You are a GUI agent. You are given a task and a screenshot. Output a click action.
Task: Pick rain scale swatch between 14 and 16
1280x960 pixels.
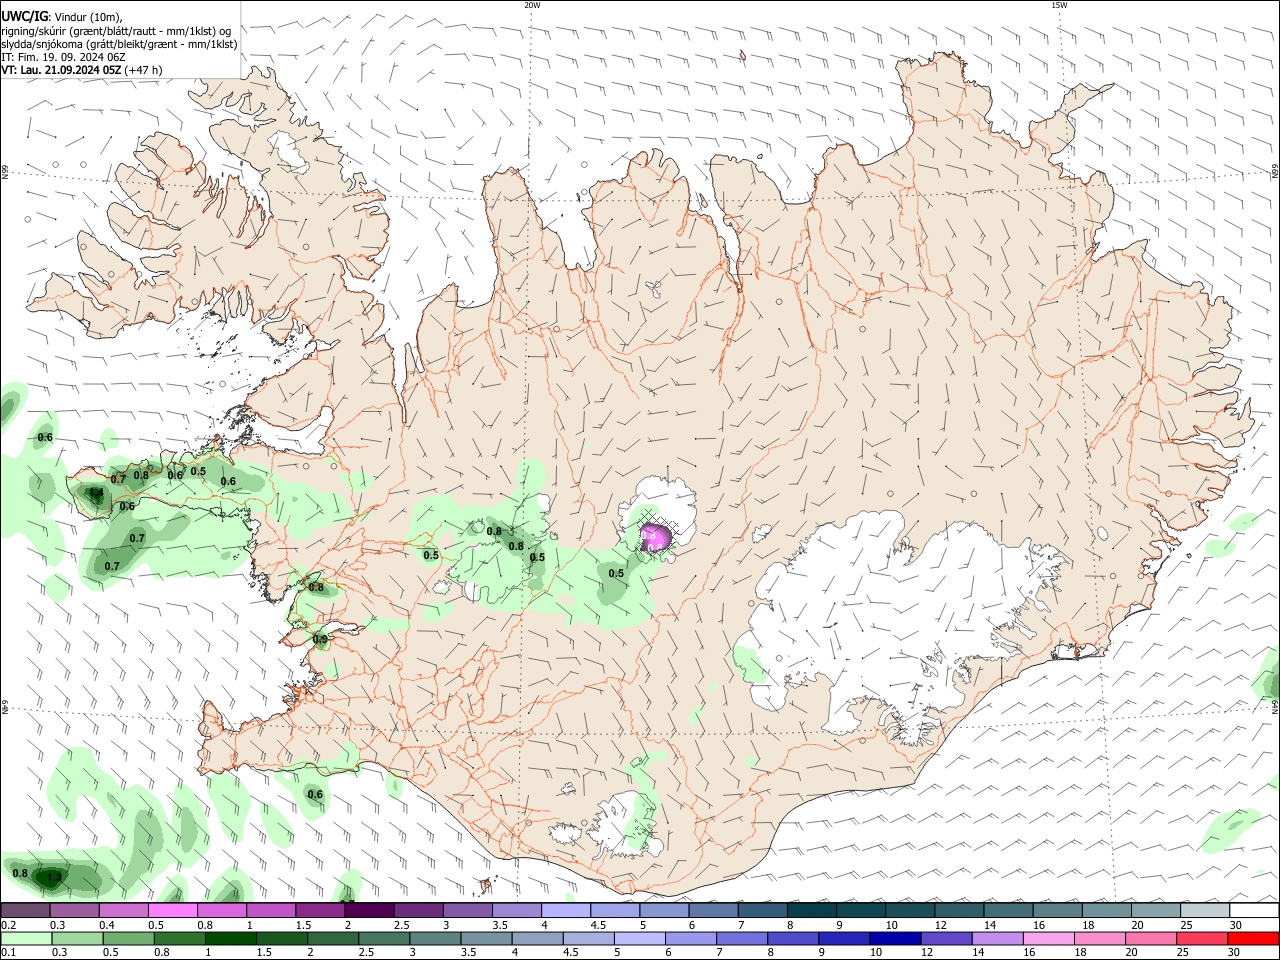(998, 938)
